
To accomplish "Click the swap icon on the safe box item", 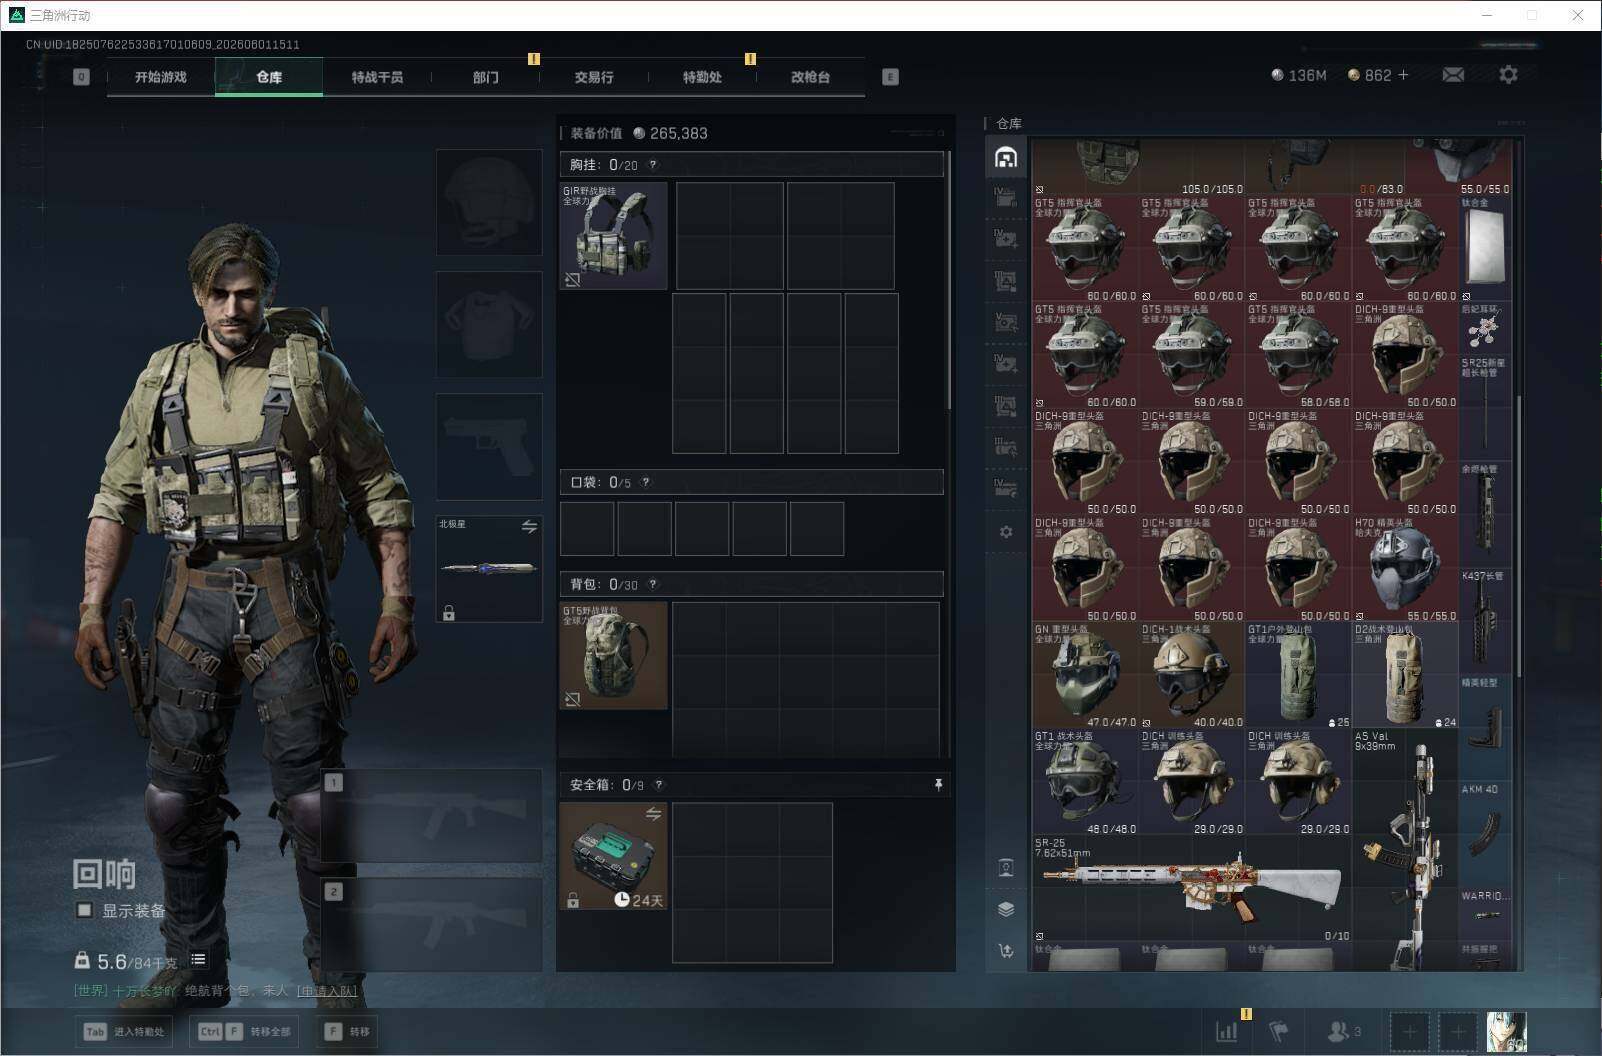I will [x=653, y=814].
